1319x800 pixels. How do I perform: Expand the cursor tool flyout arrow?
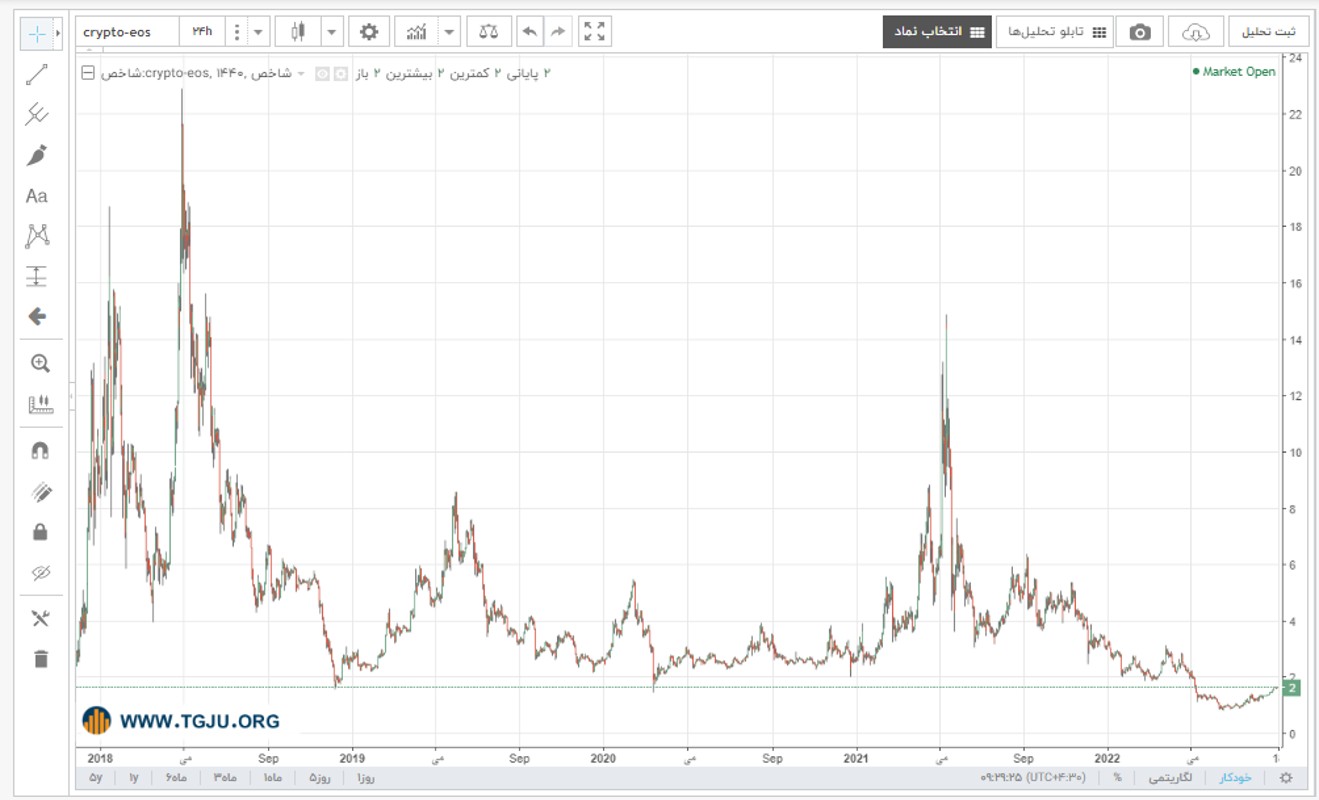(58, 33)
